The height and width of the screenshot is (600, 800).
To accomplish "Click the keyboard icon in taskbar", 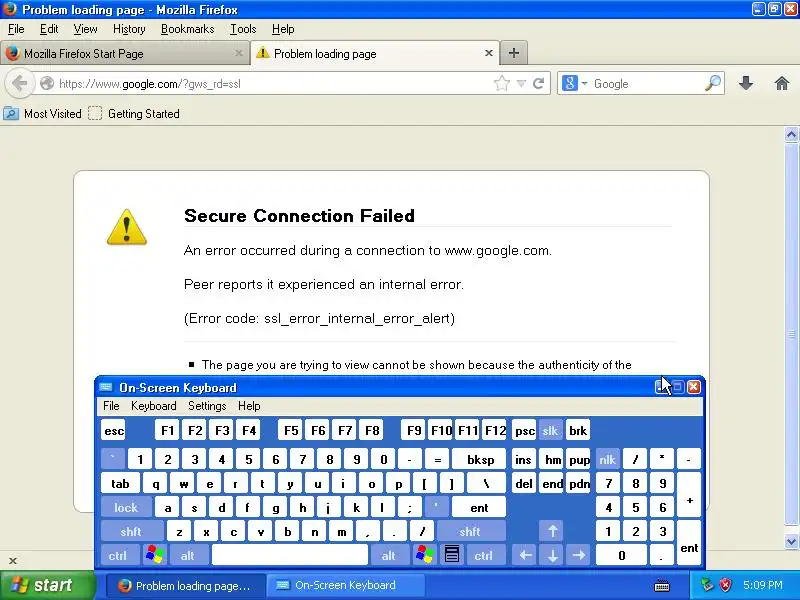I will coord(662,585).
